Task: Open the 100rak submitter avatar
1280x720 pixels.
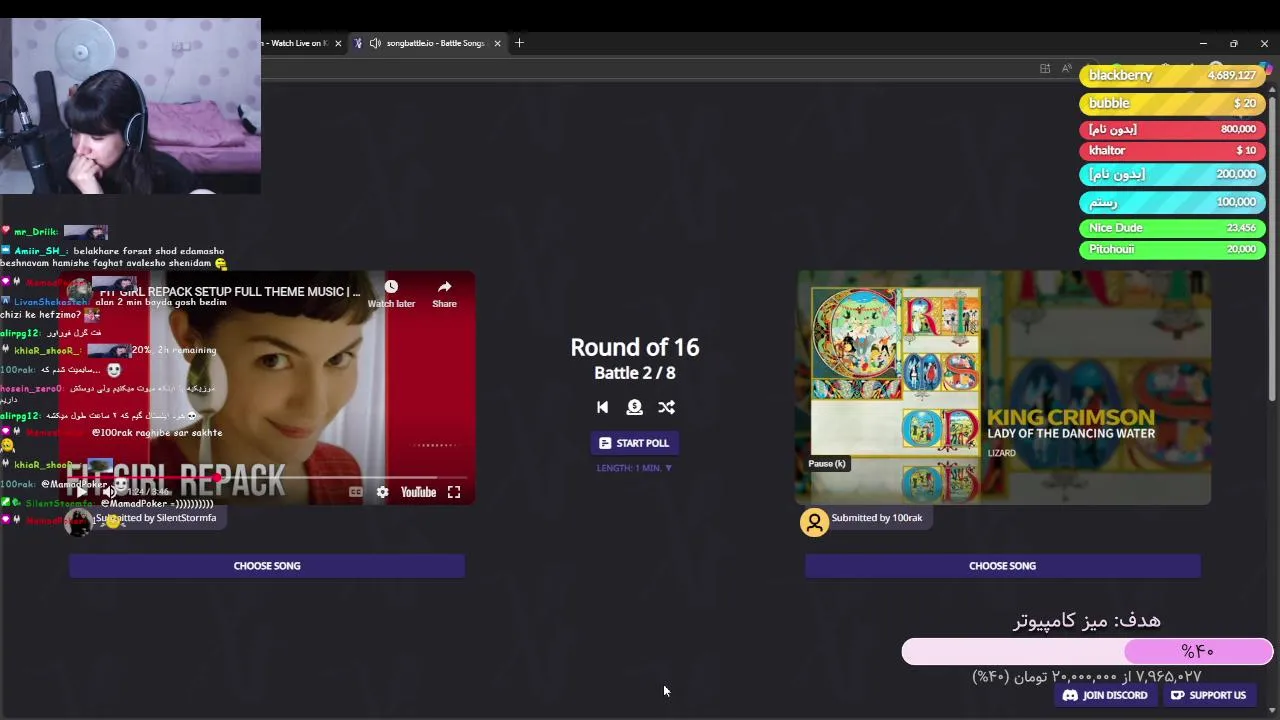Action: [x=814, y=522]
